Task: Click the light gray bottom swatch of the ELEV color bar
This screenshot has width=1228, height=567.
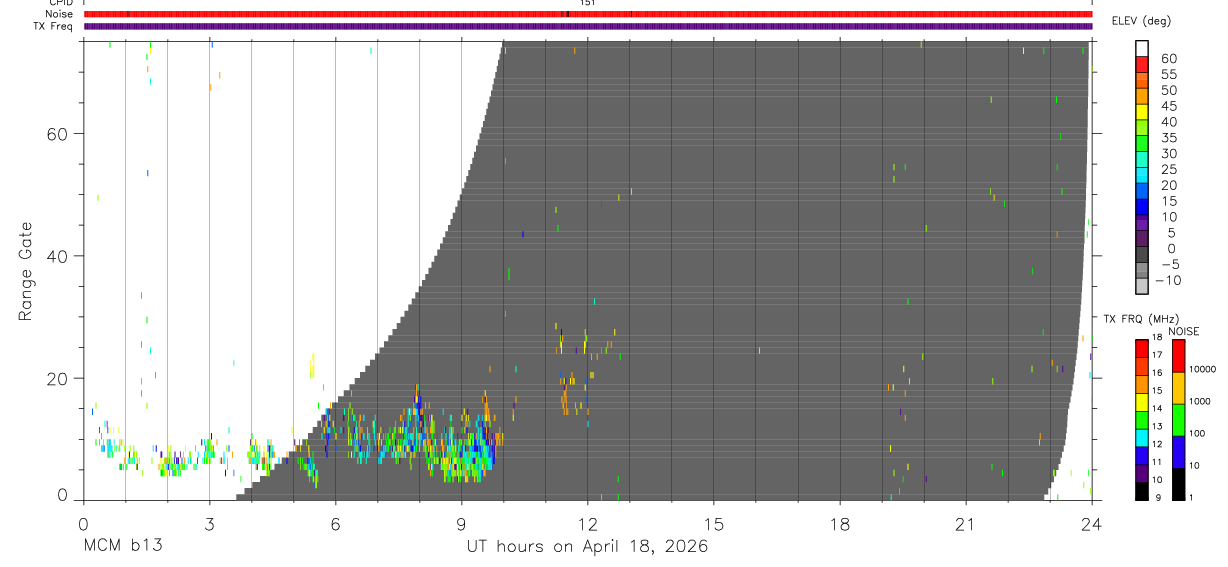Action: pyautogui.click(x=1142, y=288)
